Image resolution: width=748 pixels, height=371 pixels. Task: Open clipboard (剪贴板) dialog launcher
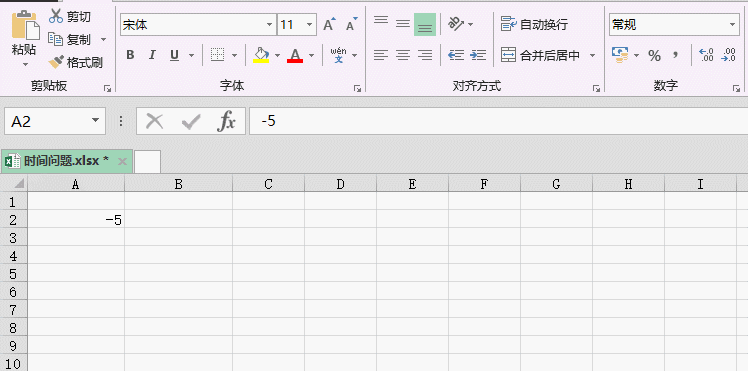107,88
